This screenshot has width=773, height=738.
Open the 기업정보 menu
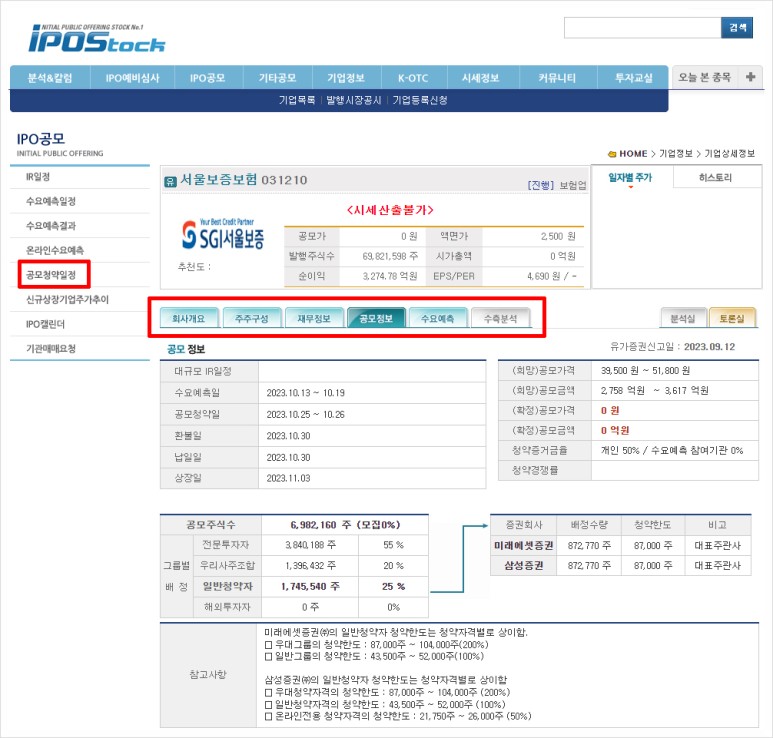[x=346, y=78]
